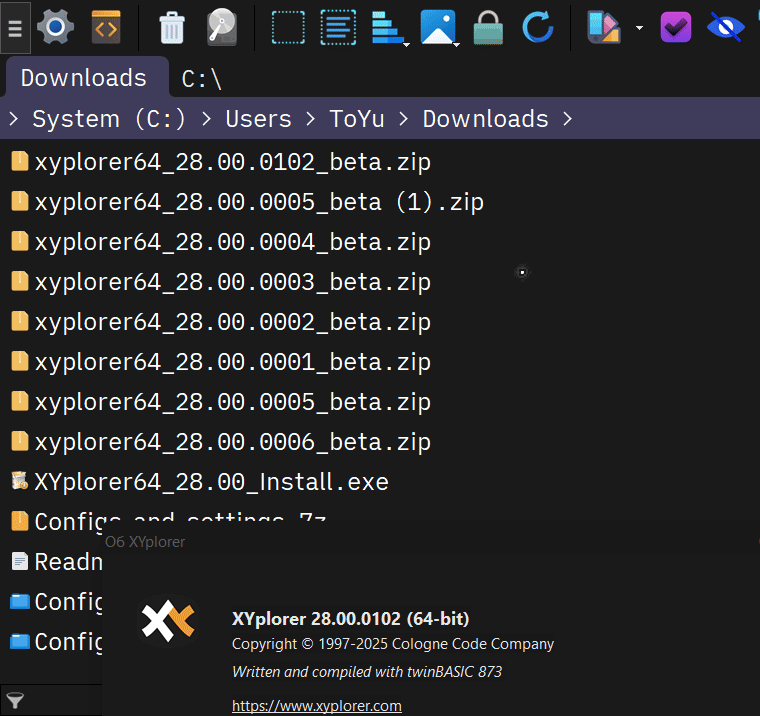760x716 pixels.
Task: Select xyplorer64_28.00.0004_beta.zip
Action: 233,242
